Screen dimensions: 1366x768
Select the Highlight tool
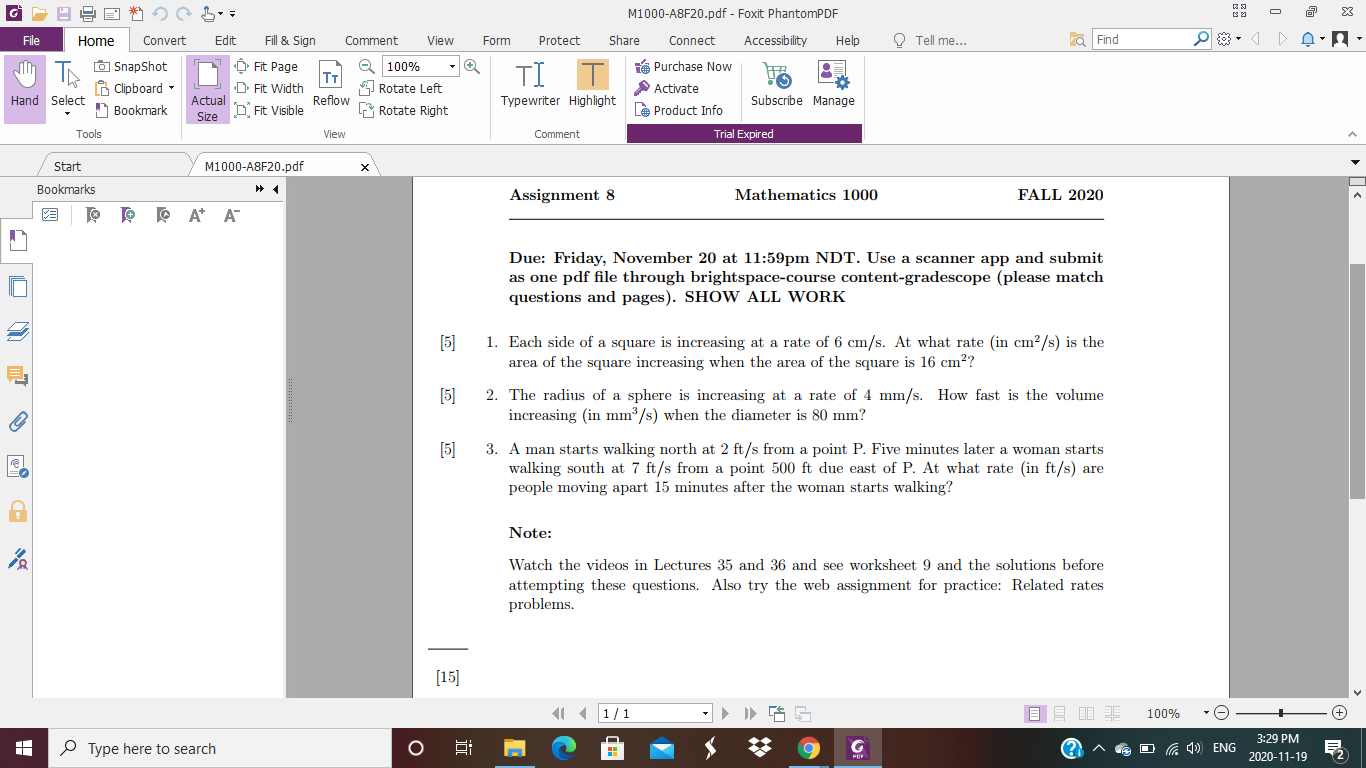click(591, 85)
